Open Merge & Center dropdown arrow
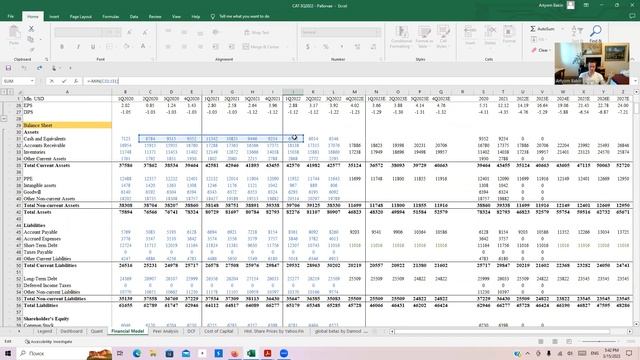Screen dimensions: 640x360 click(287, 47)
